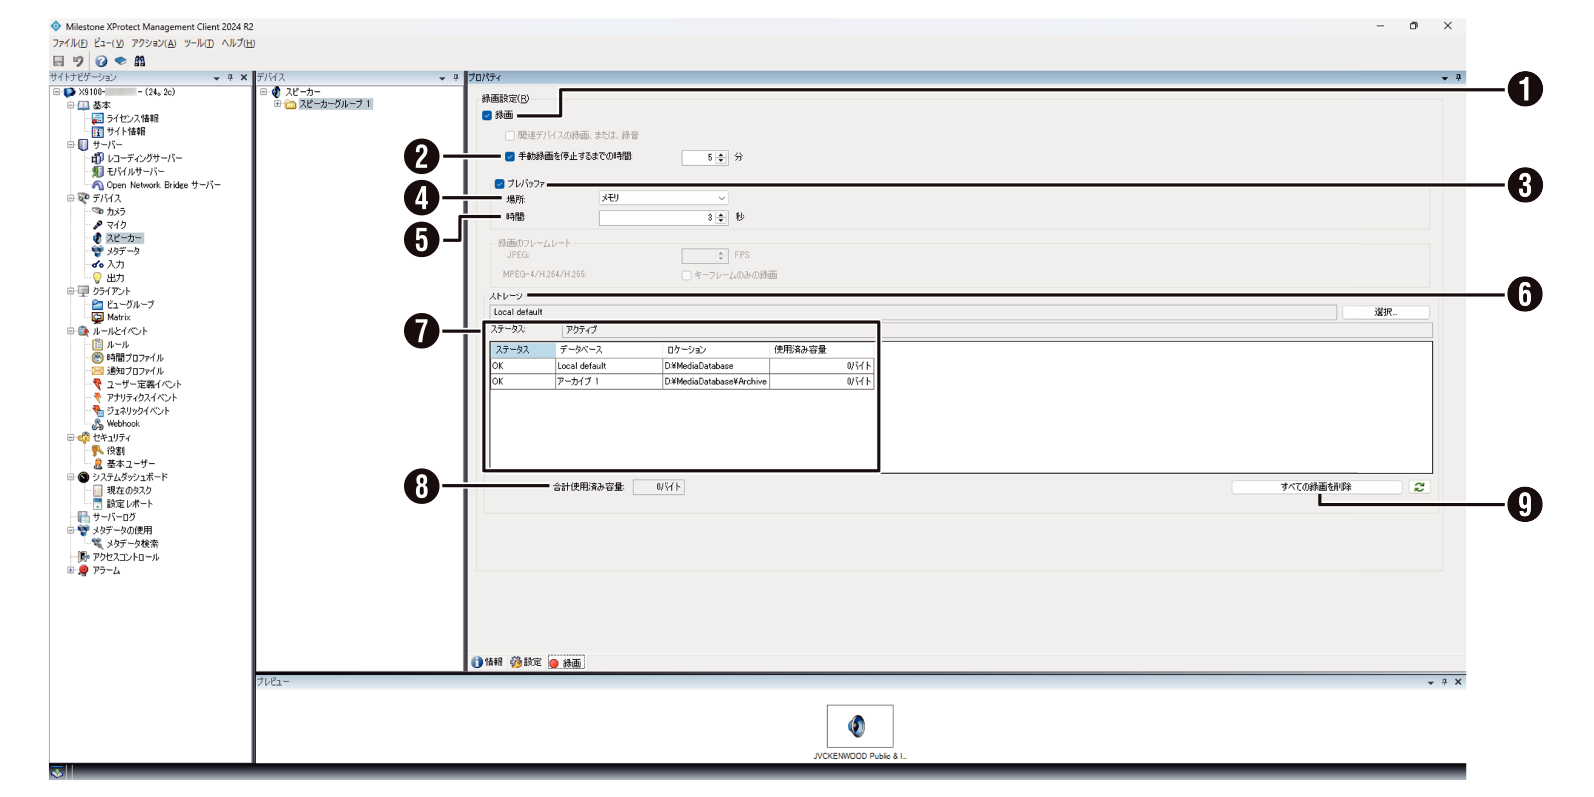Screen dimensions: 1594x797
Task: Click the green refresh icon beside delete button
Action: (1419, 487)
